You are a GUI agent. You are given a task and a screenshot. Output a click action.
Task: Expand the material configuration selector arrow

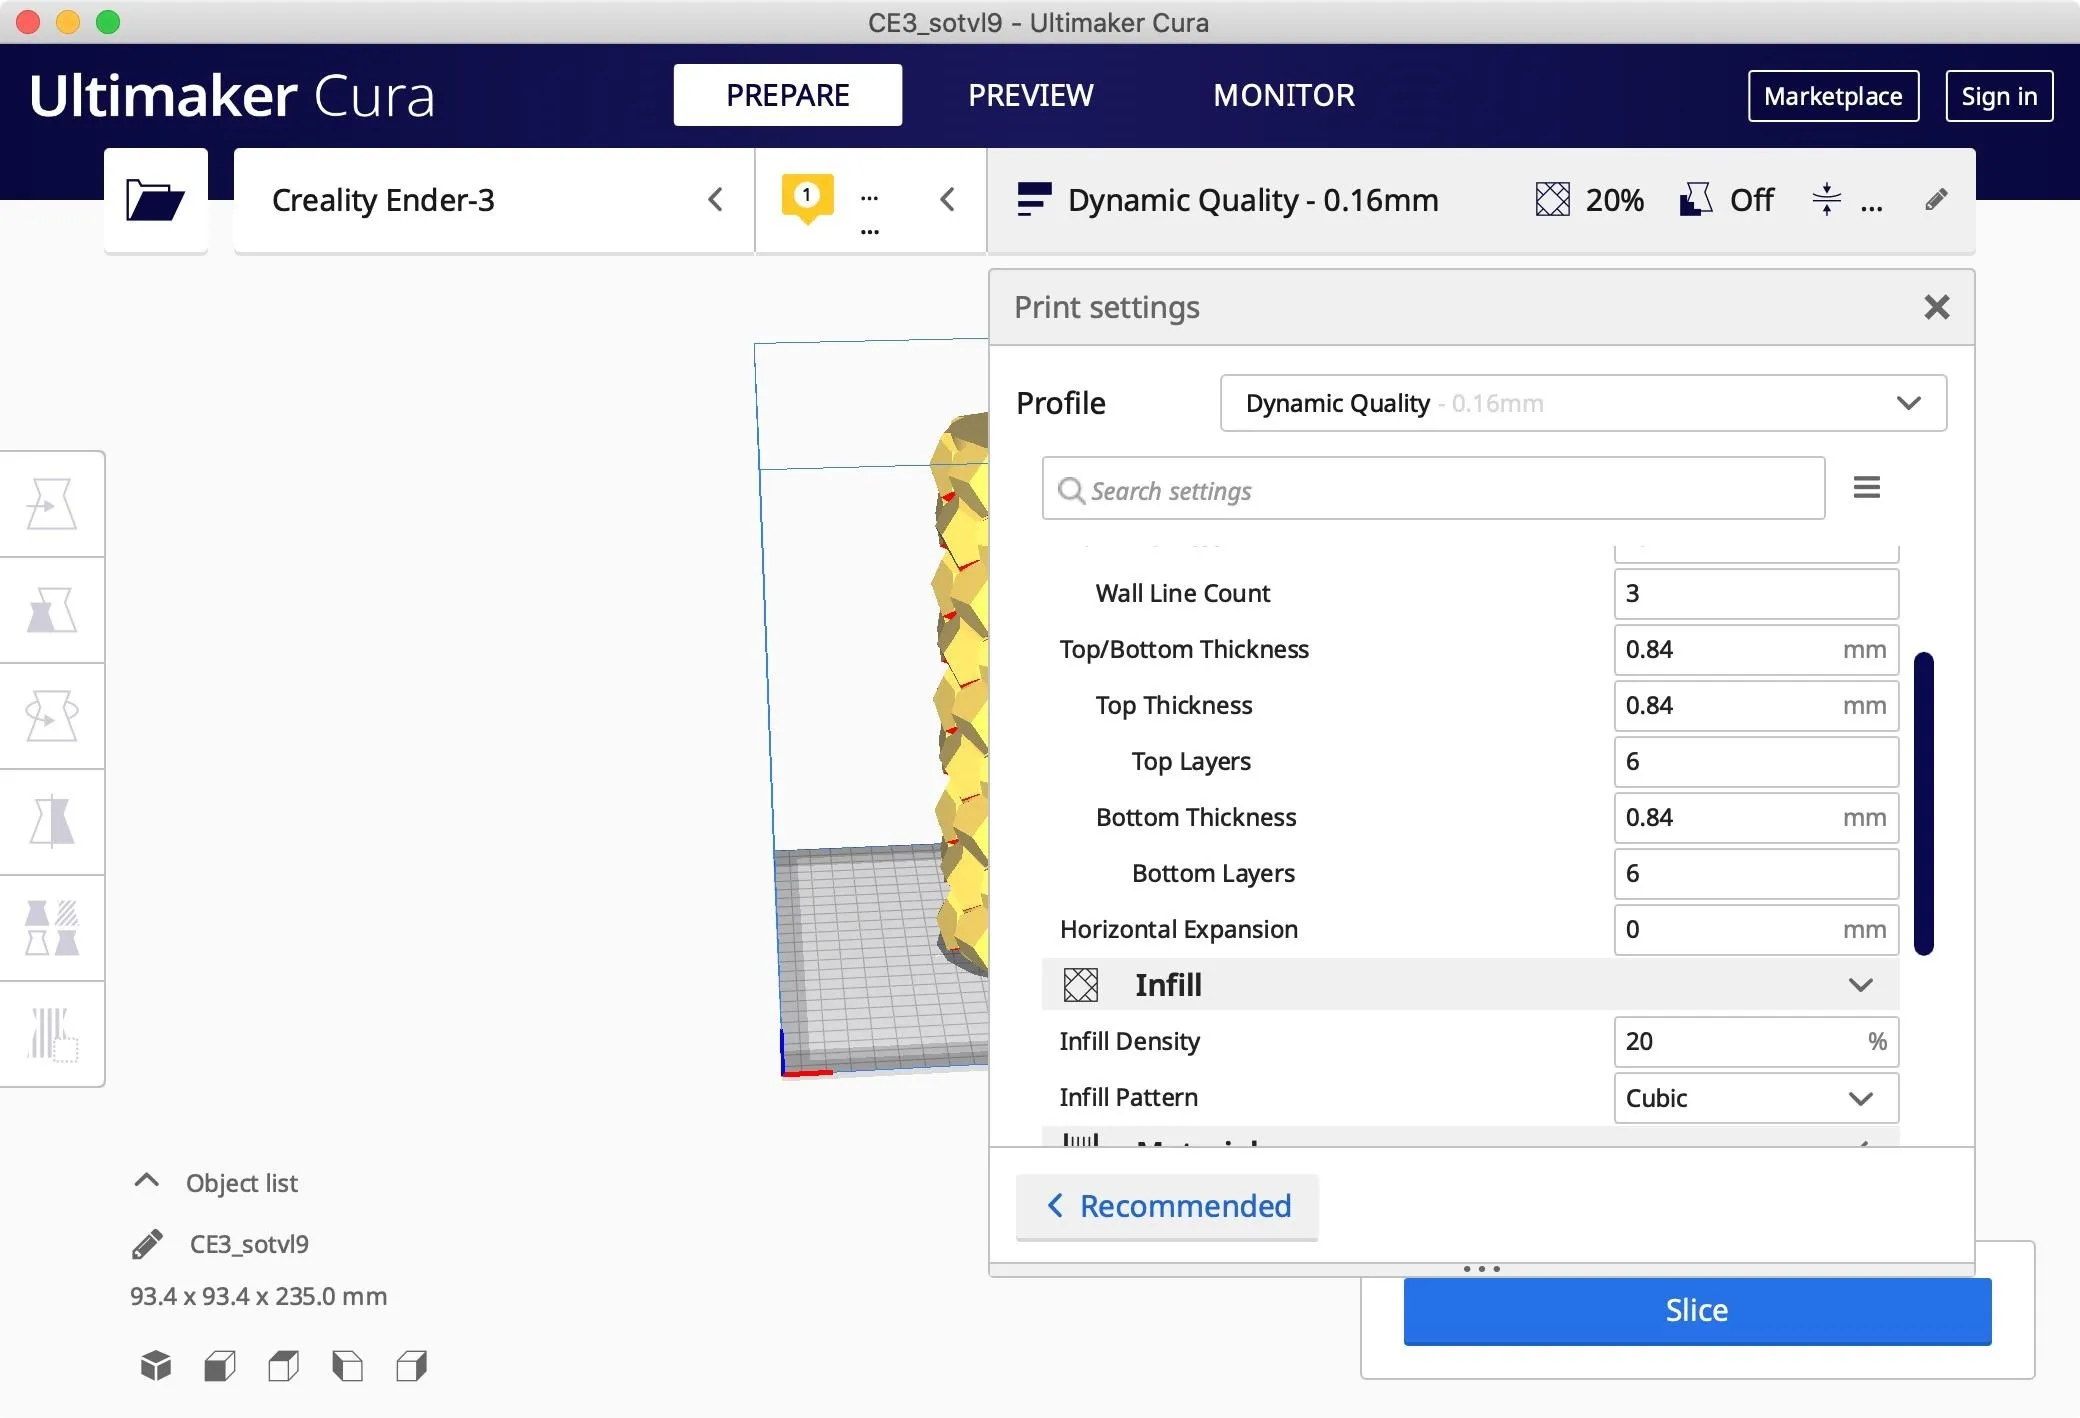click(x=947, y=200)
